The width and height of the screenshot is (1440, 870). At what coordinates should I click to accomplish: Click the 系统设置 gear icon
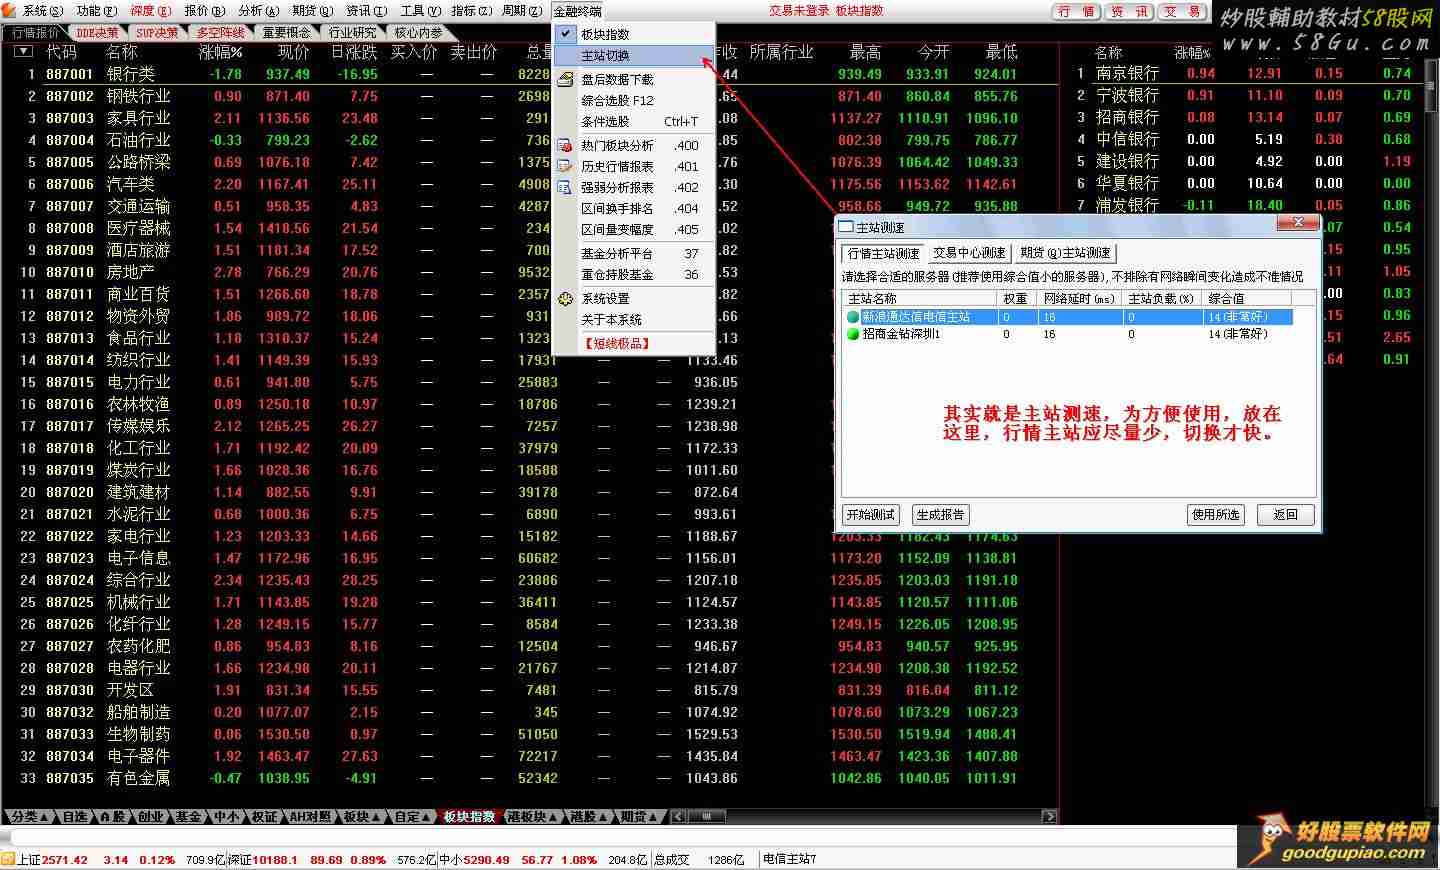(x=565, y=298)
